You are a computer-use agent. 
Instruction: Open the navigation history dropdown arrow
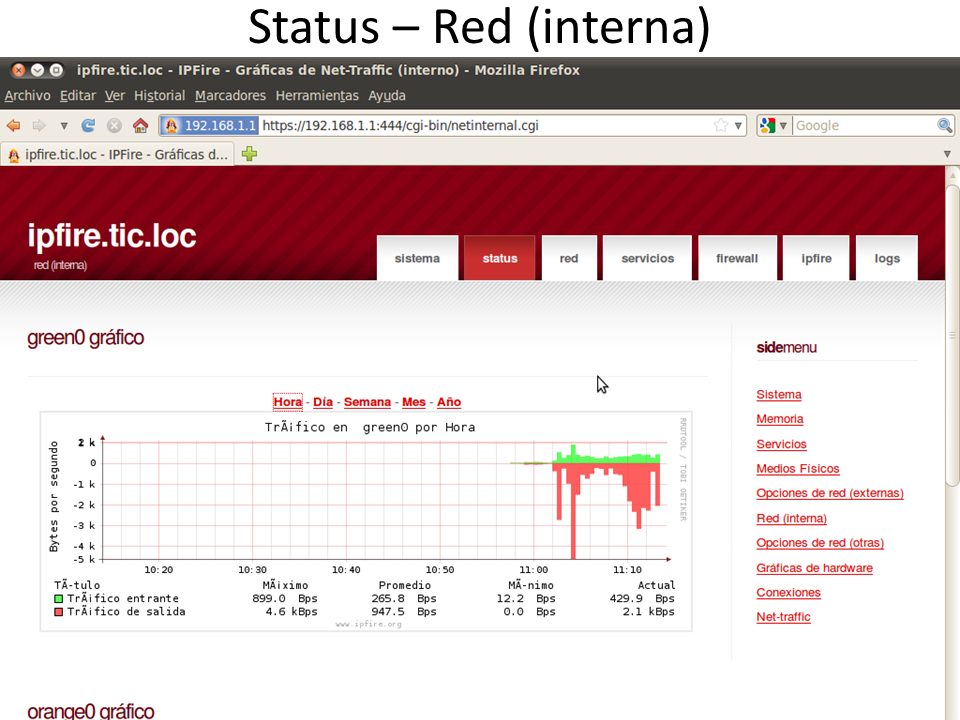64,126
